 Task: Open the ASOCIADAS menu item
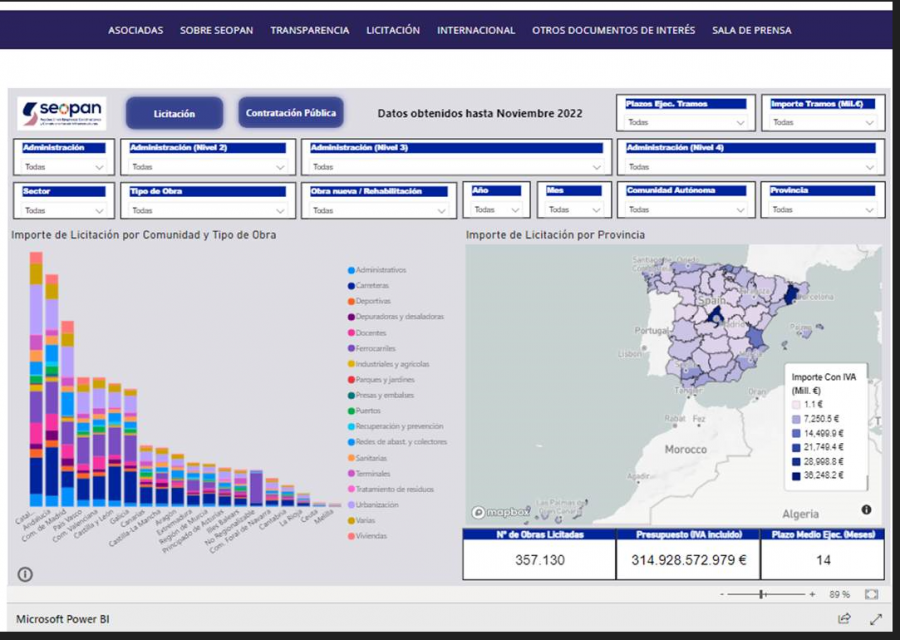pos(135,30)
